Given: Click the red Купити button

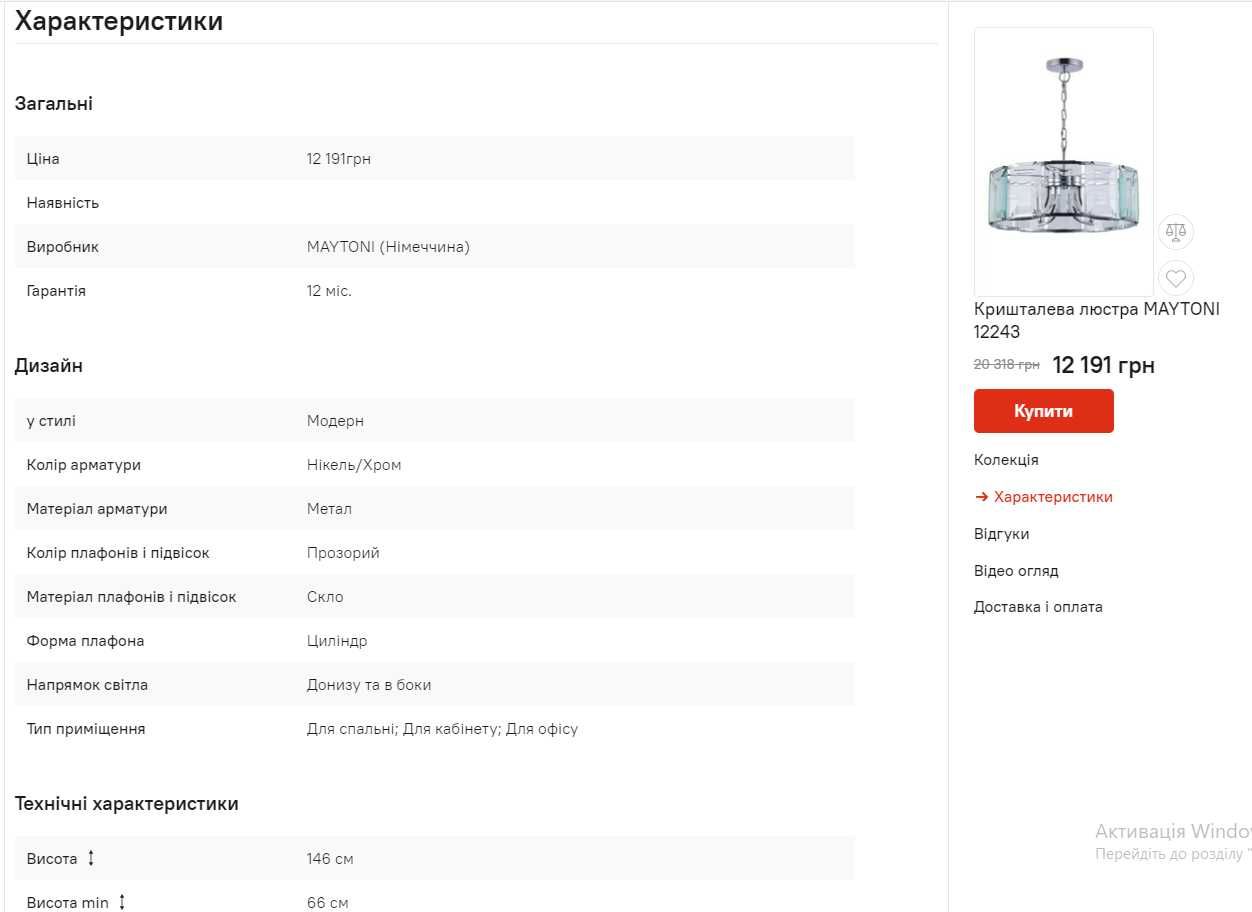Looking at the screenshot, I should 1043,411.
